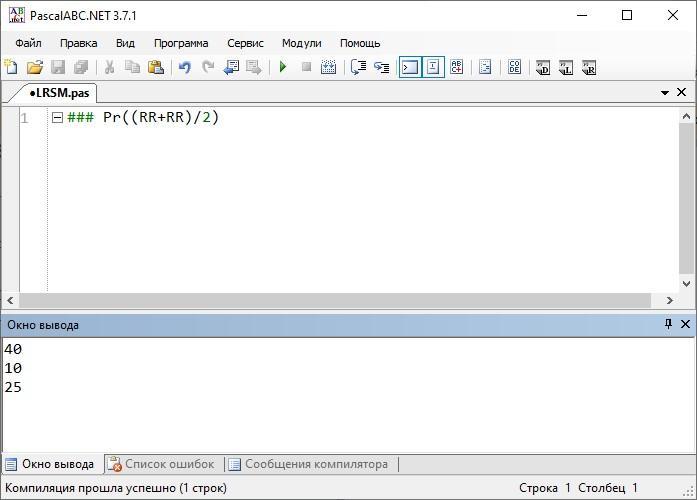The height and width of the screenshot is (500, 697).
Task: Toggle the input window button
Action: click(x=433, y=67)
